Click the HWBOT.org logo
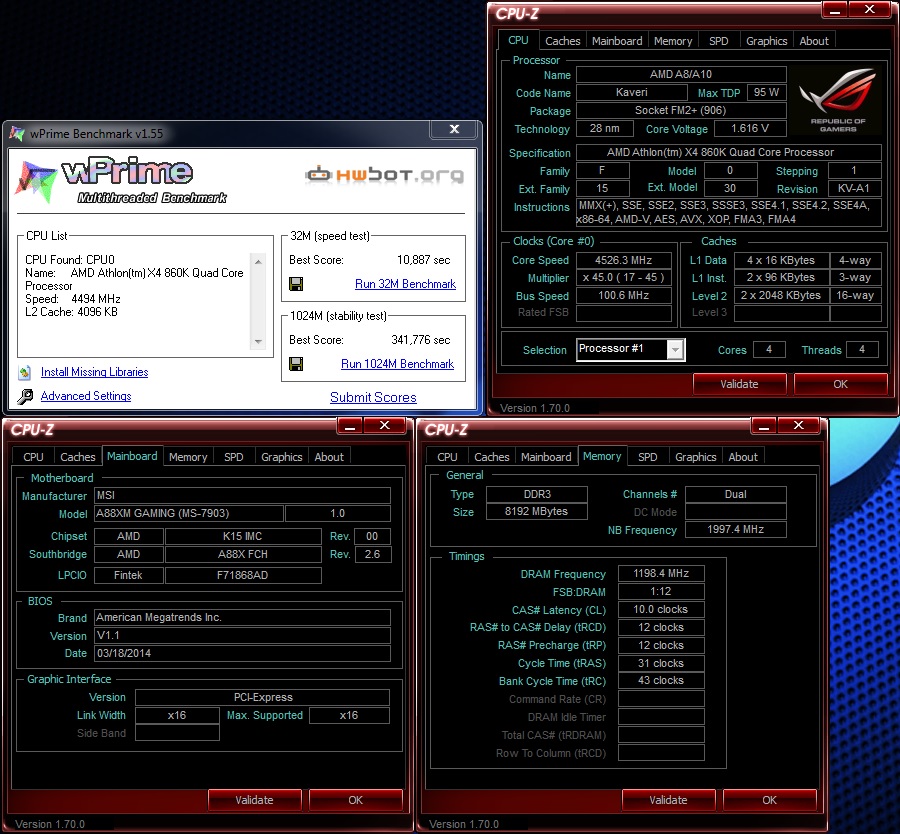The image size is (900, 834). click(x=384, y=174)
